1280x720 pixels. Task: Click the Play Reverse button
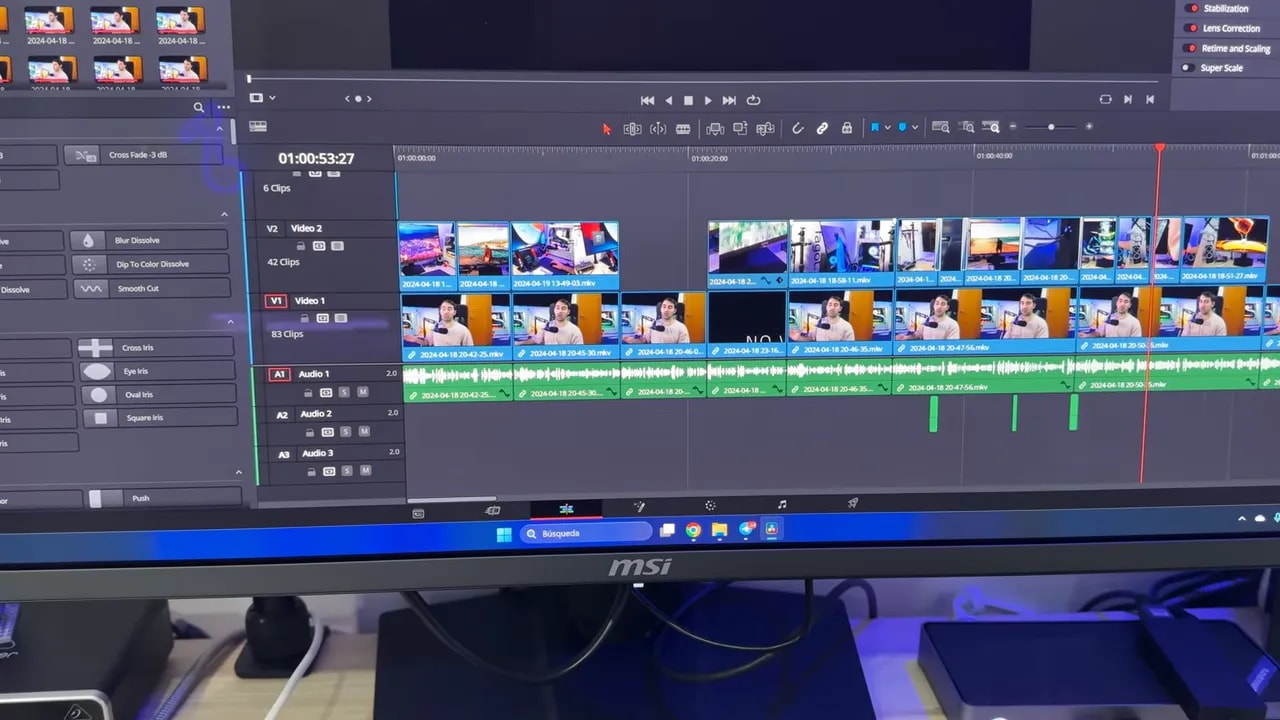pos(669,100)
